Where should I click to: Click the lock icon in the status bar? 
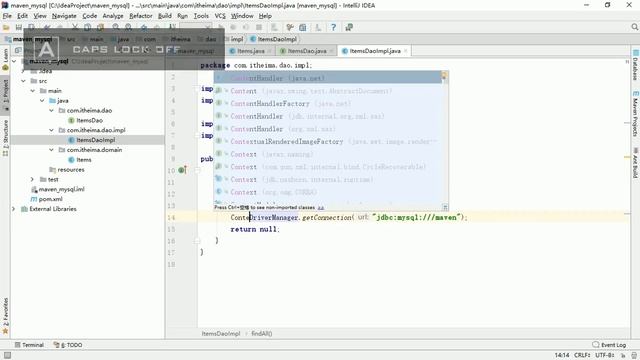623,356
